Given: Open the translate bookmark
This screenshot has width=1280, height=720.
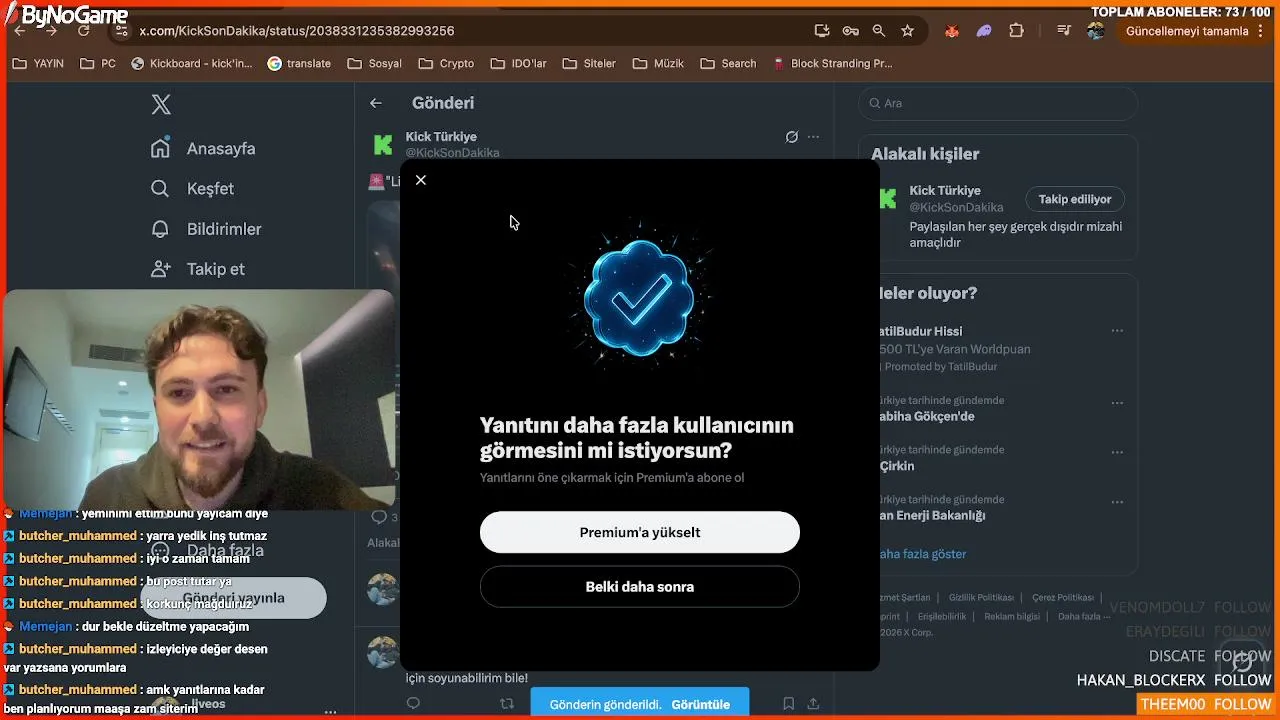Looking at the screenshot, I should [x=300, y=63].
